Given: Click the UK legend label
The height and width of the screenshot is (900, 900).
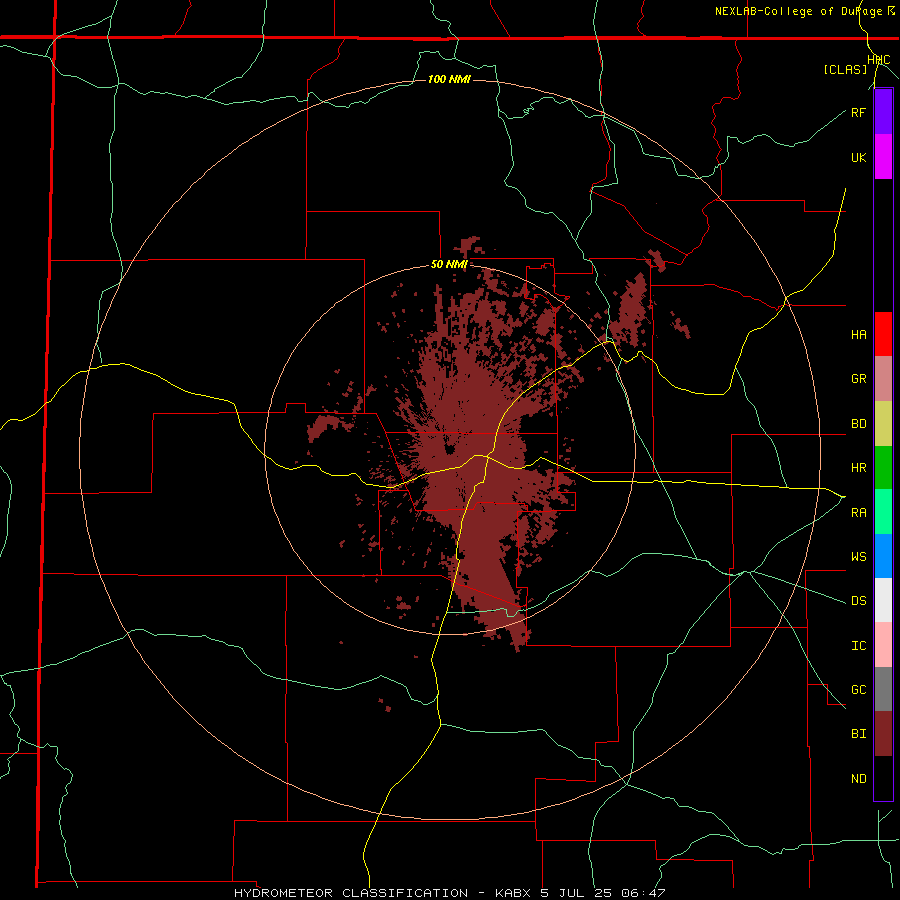Looking at the screenshot, I should (858, 157).
